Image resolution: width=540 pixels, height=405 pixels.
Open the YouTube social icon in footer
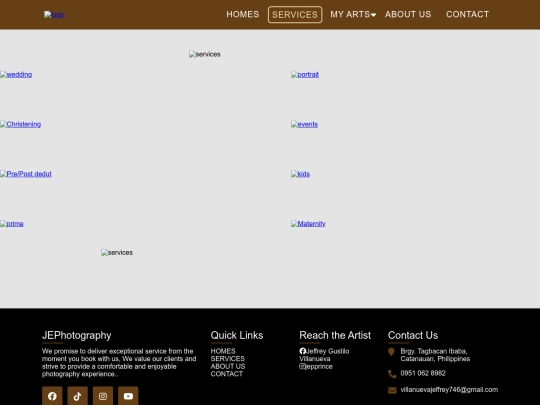(x=128, y=396)
